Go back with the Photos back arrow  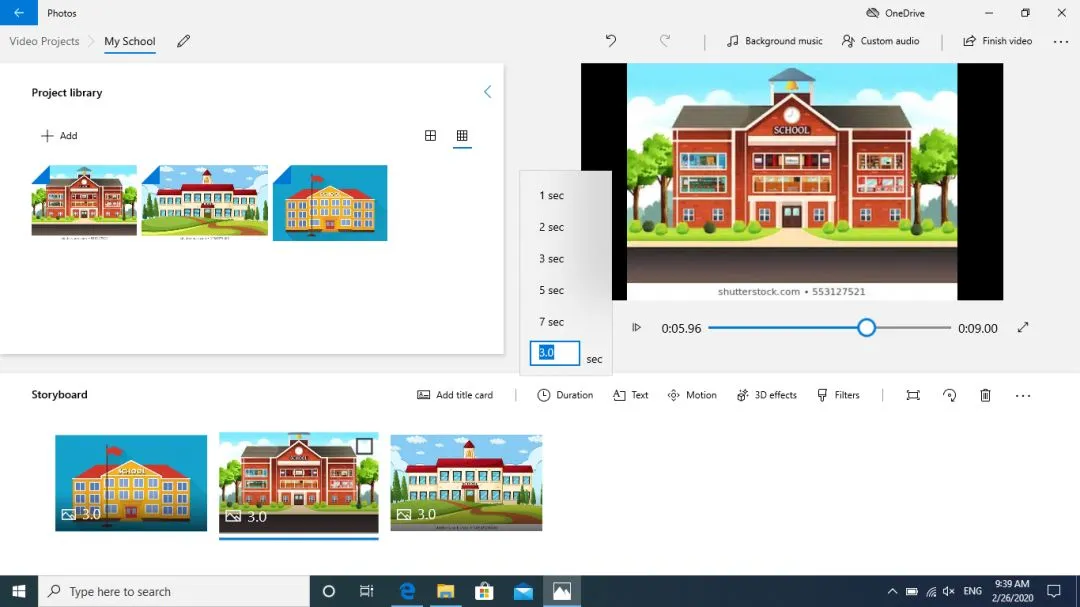point(19,12)
